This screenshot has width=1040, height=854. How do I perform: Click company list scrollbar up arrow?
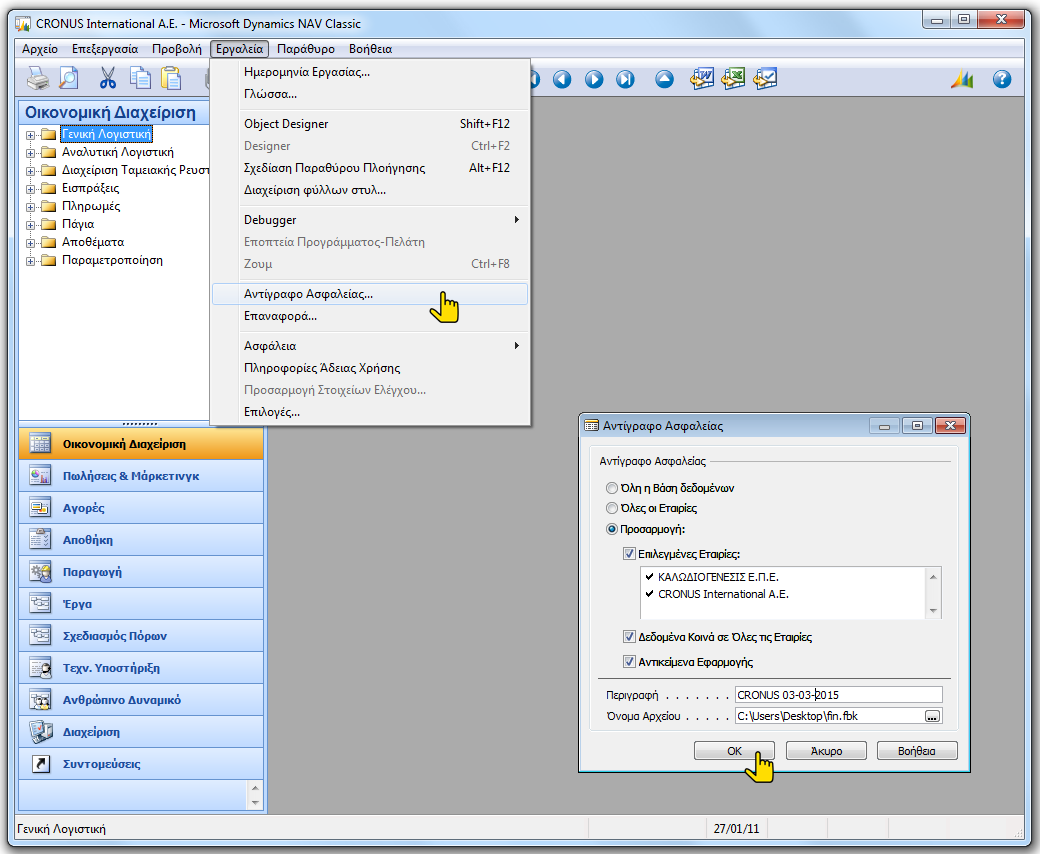pyautogui.click(x=933, y=576)
